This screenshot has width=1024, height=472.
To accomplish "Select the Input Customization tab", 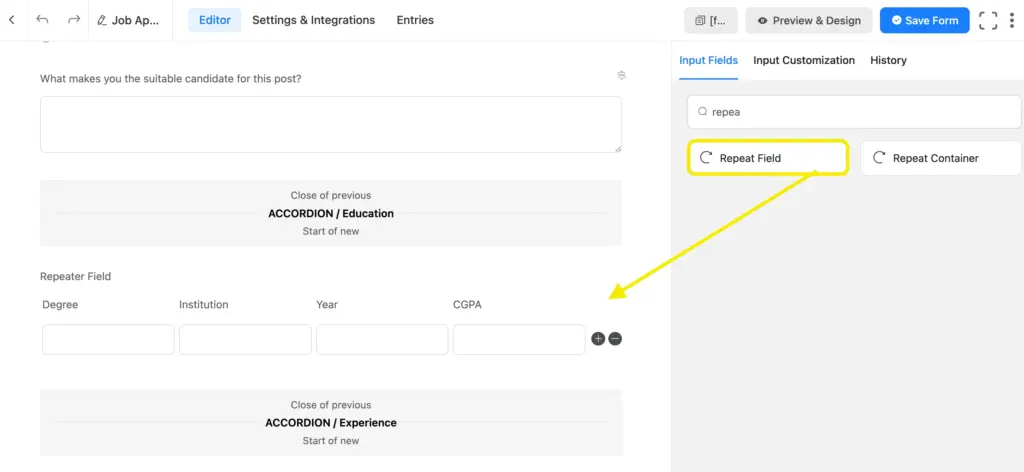I will [803, 60].
